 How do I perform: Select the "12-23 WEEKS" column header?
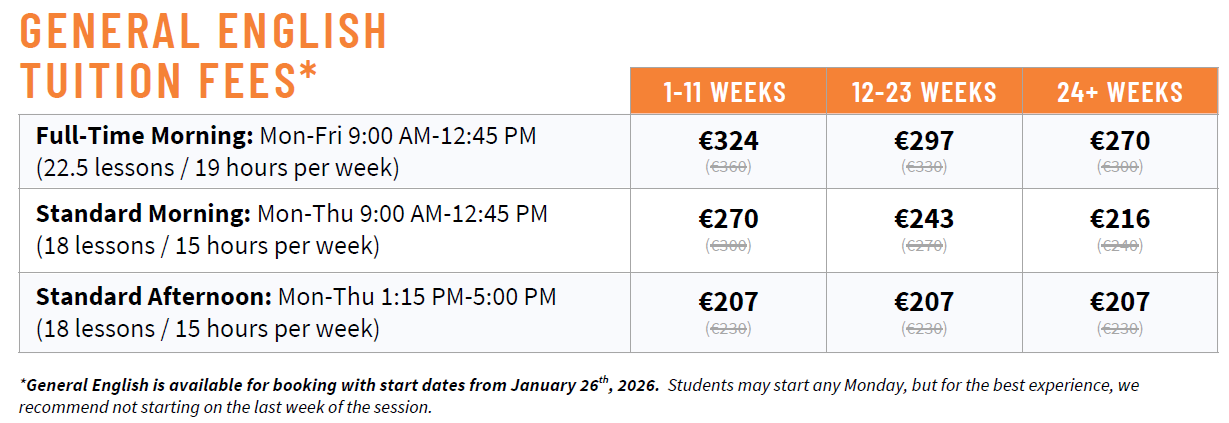coord(924,93)
